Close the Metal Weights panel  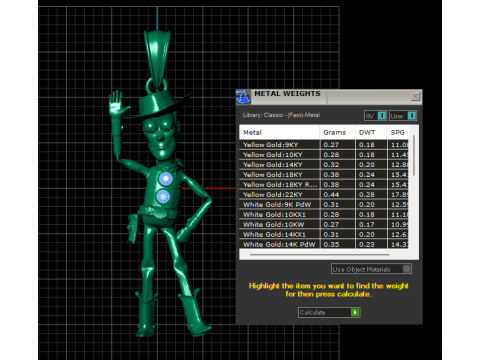415,97
